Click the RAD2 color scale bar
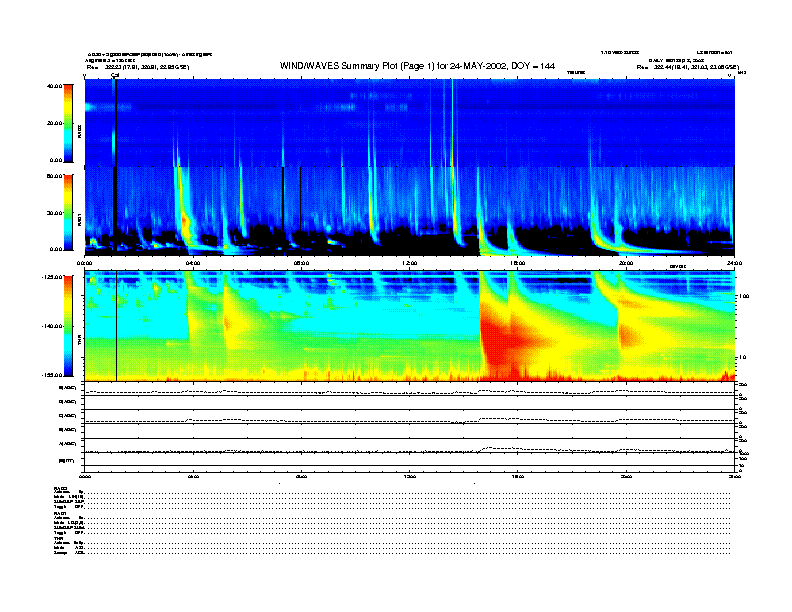This screenshot has height=612, width=792. [x=68, y=123]
